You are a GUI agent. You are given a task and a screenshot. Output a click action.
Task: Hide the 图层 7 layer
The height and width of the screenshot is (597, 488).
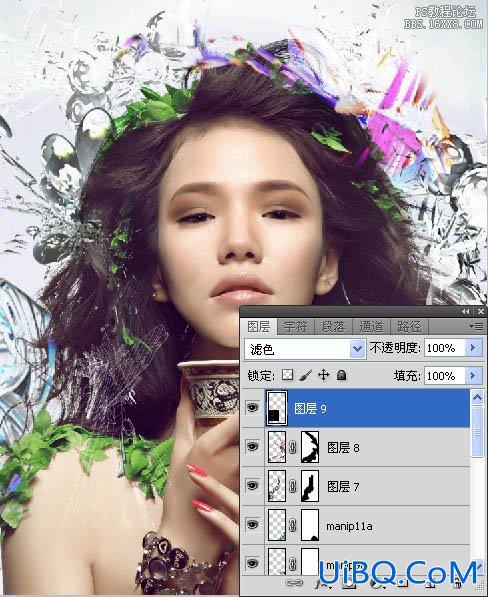pos(252,486)
